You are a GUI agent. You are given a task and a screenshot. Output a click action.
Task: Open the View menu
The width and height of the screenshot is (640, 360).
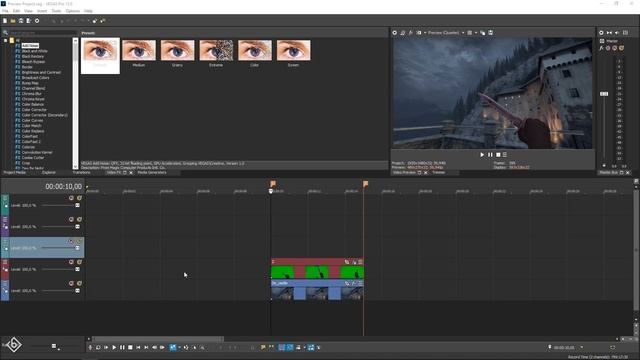click(x=28, y=11)
